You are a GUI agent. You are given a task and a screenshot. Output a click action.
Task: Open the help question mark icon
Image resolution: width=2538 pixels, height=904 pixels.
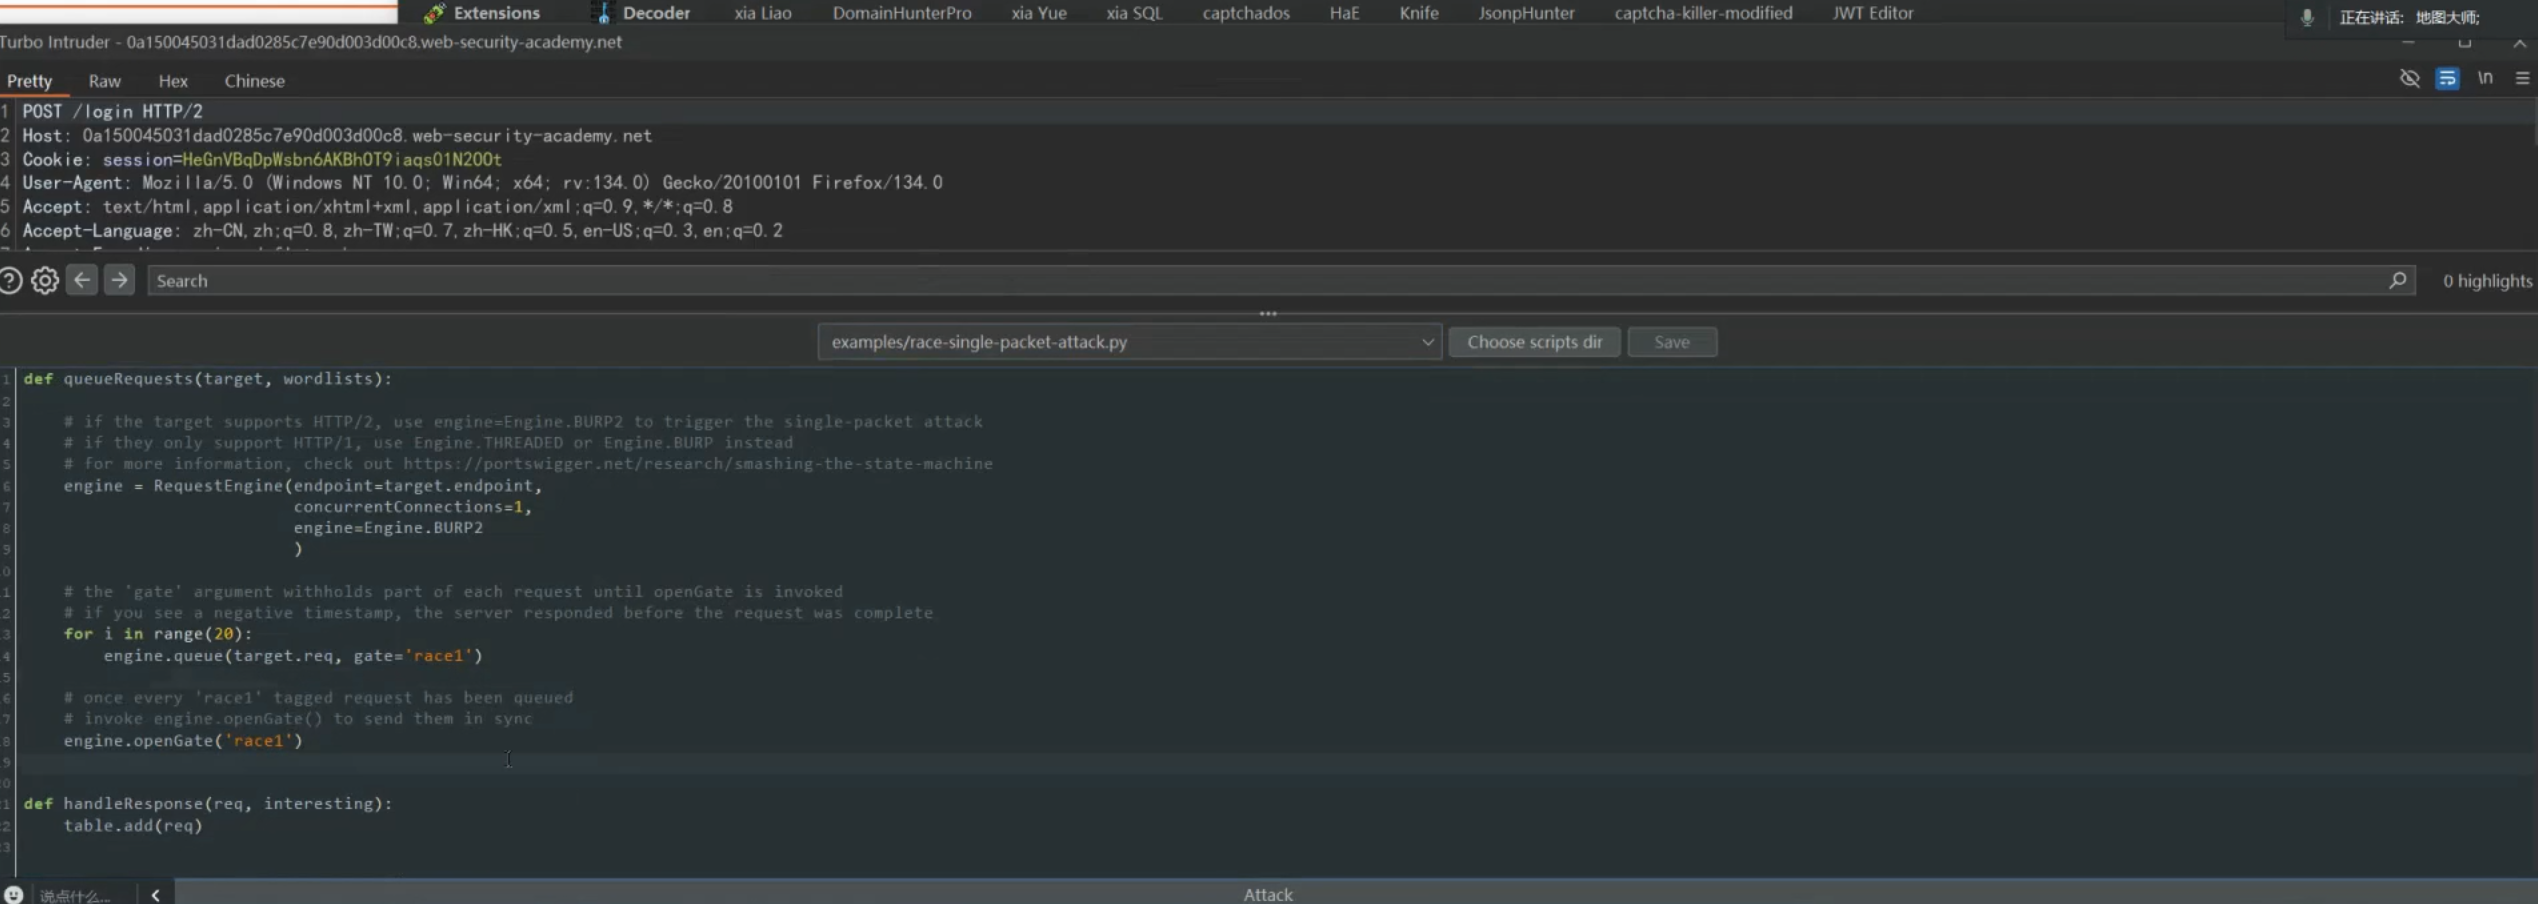pyautogui.click(x=11, y=281)
